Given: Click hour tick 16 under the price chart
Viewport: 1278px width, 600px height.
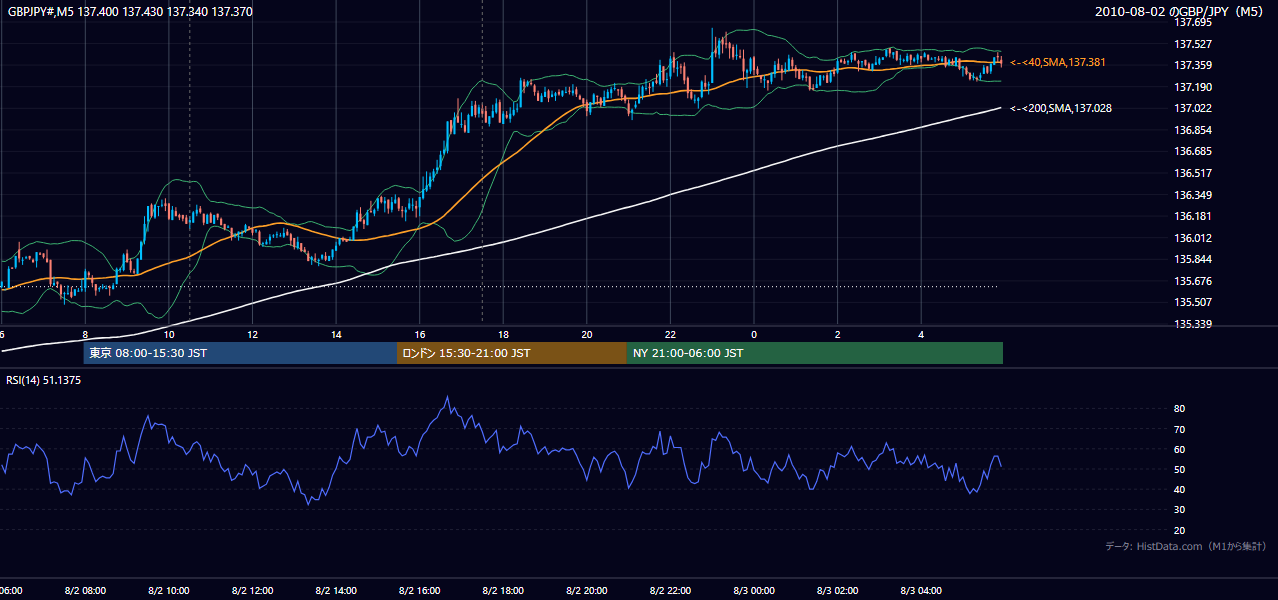Looking at the screenshot, I should point(420,334).
